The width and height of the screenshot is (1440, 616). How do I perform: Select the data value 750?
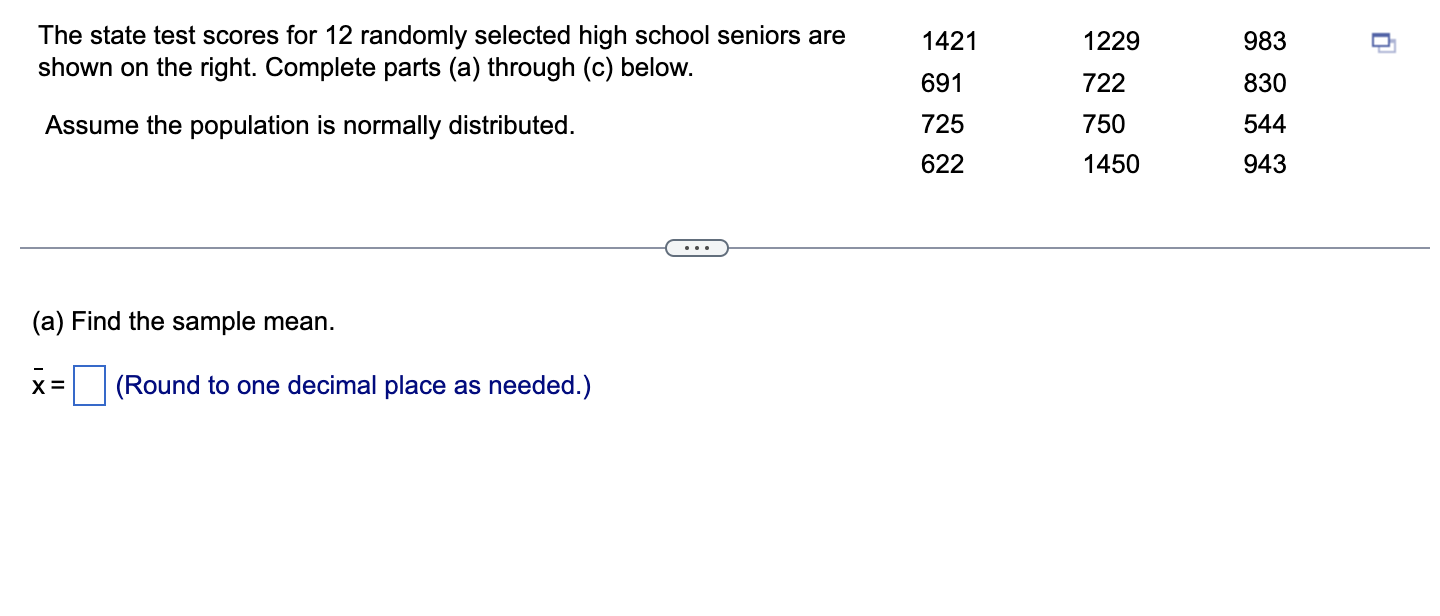pyautogui.click(x=1104, y=124)
